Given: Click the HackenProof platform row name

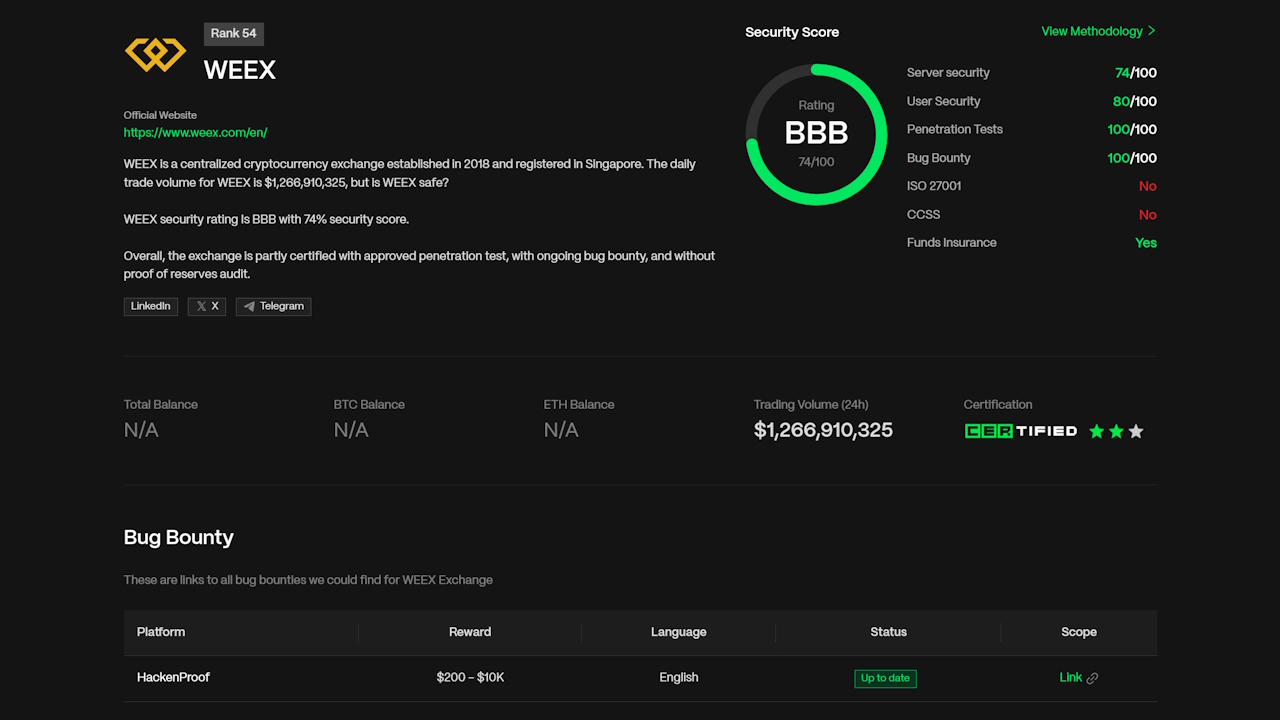Looking at the screenshot, I should point(173,677).
